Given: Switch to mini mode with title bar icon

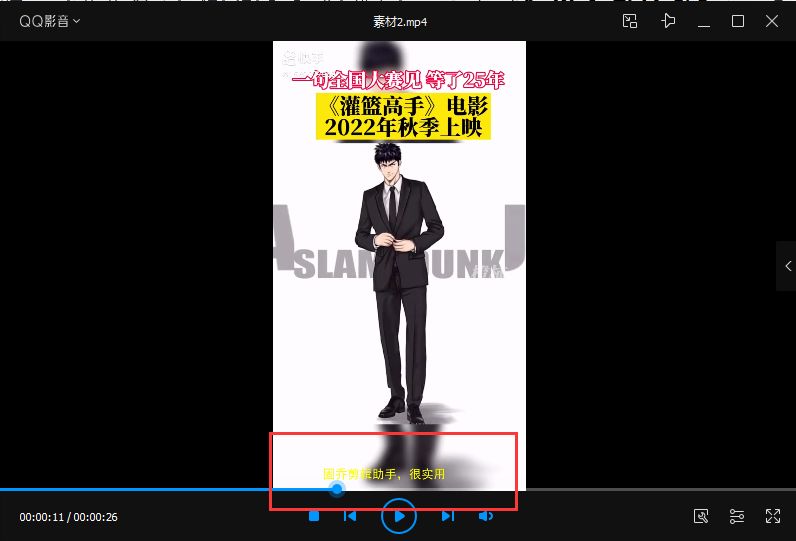Looking at the screenshot, I should [629, 21].
